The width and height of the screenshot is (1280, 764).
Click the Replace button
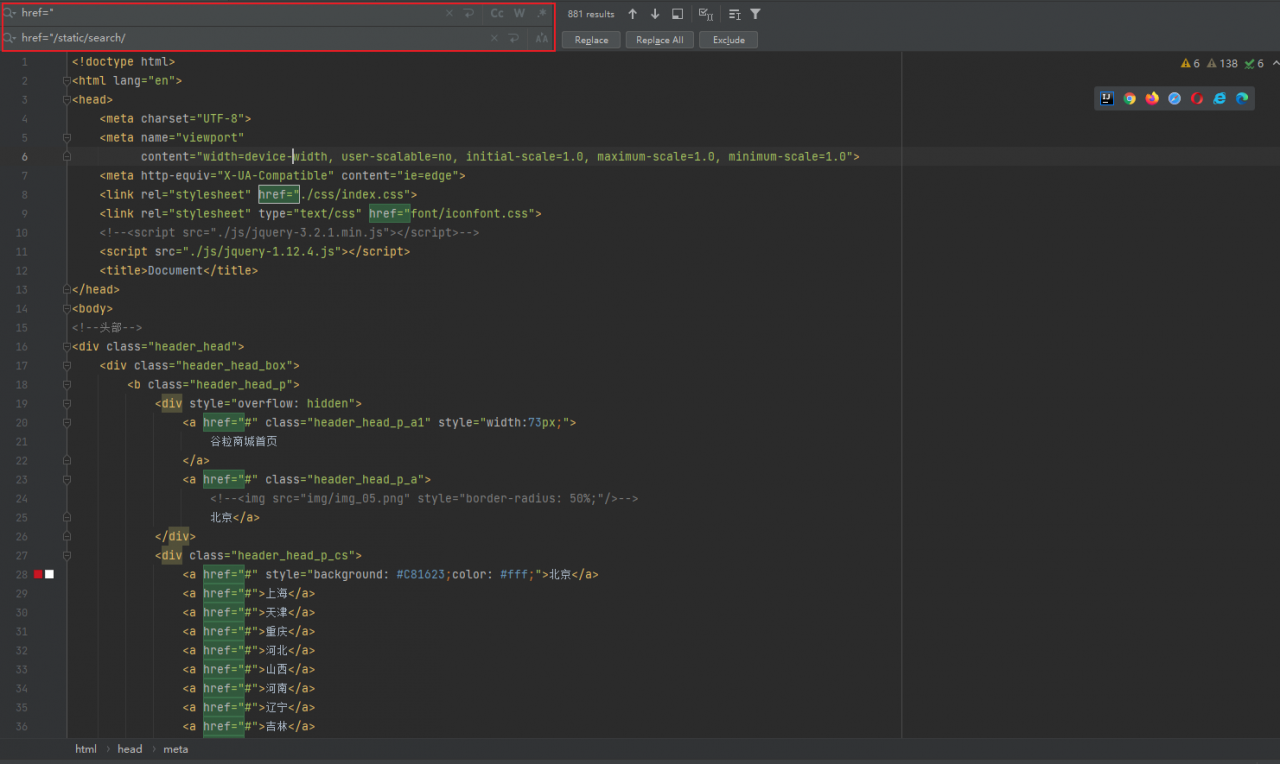point(591,40)
